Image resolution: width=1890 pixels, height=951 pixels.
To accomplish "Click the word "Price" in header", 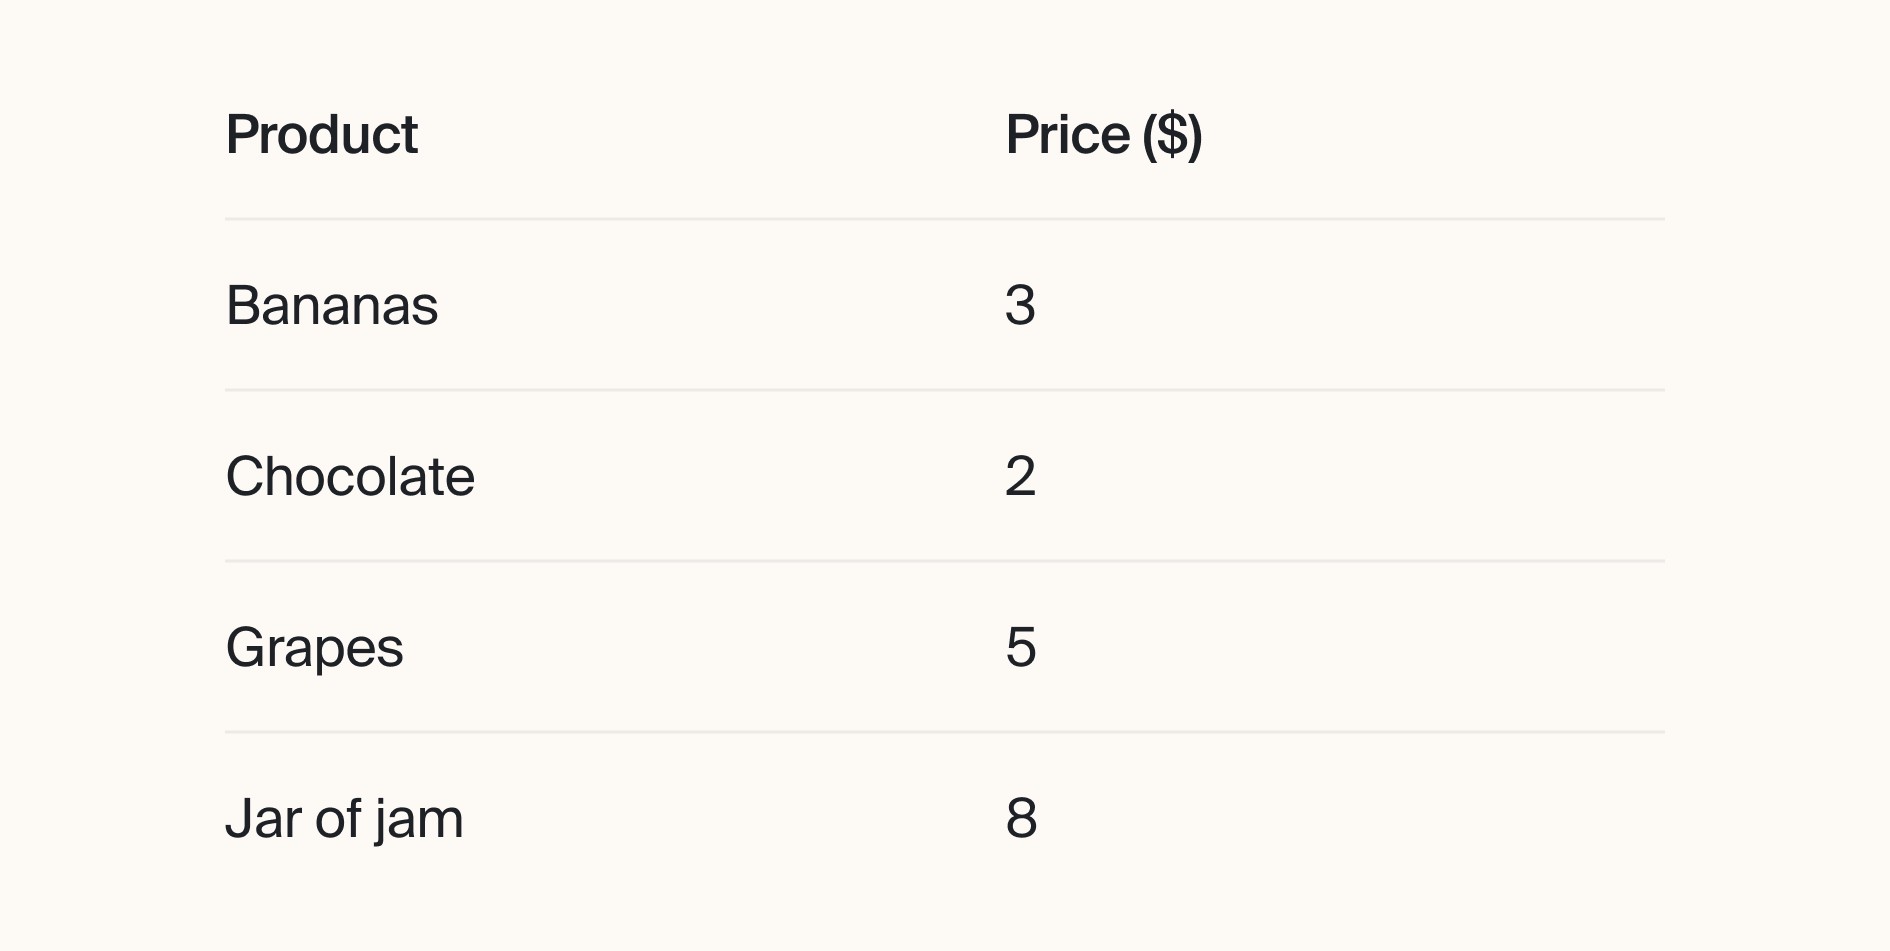I will point(1068,134).
